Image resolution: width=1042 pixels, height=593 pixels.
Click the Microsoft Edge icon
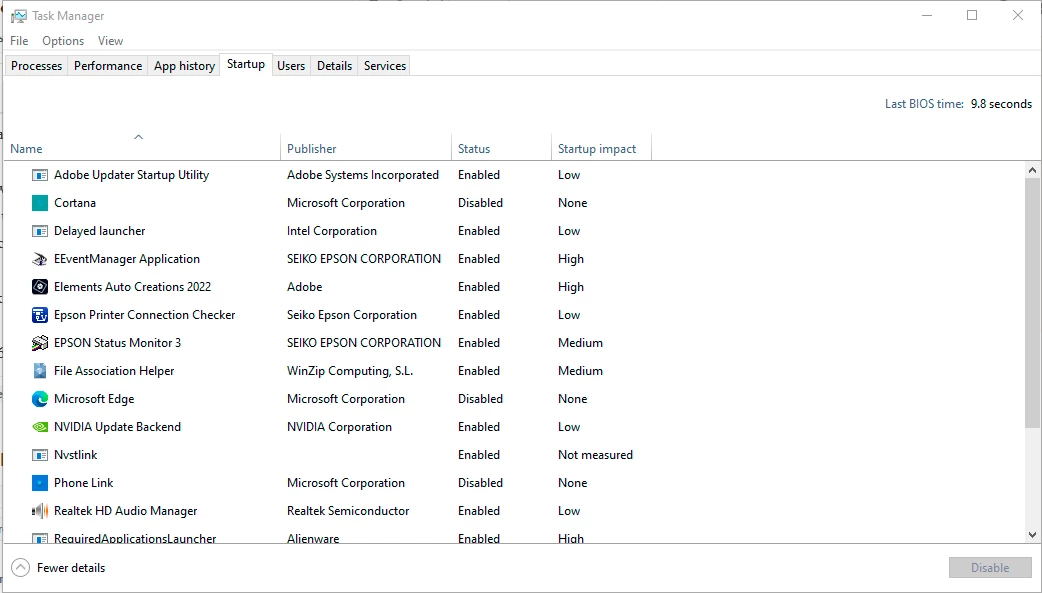tap(40, 399)
